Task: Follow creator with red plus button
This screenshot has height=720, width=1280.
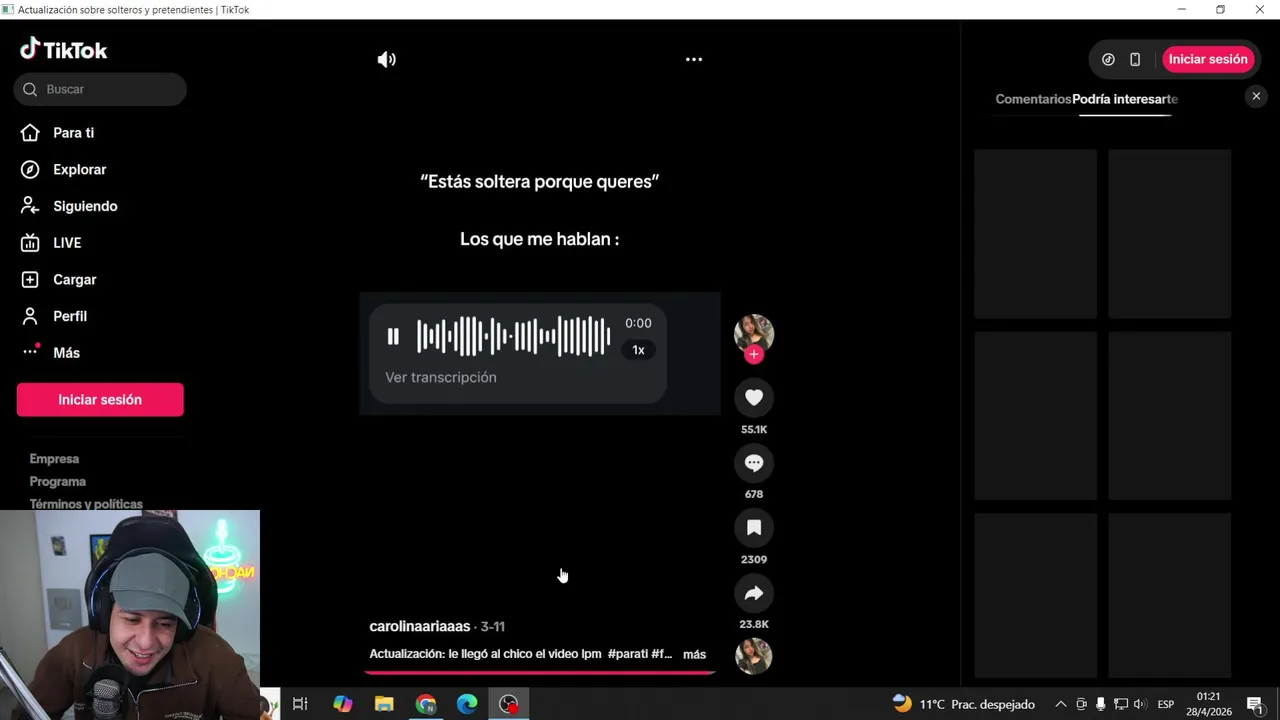Action: (754, 354)
